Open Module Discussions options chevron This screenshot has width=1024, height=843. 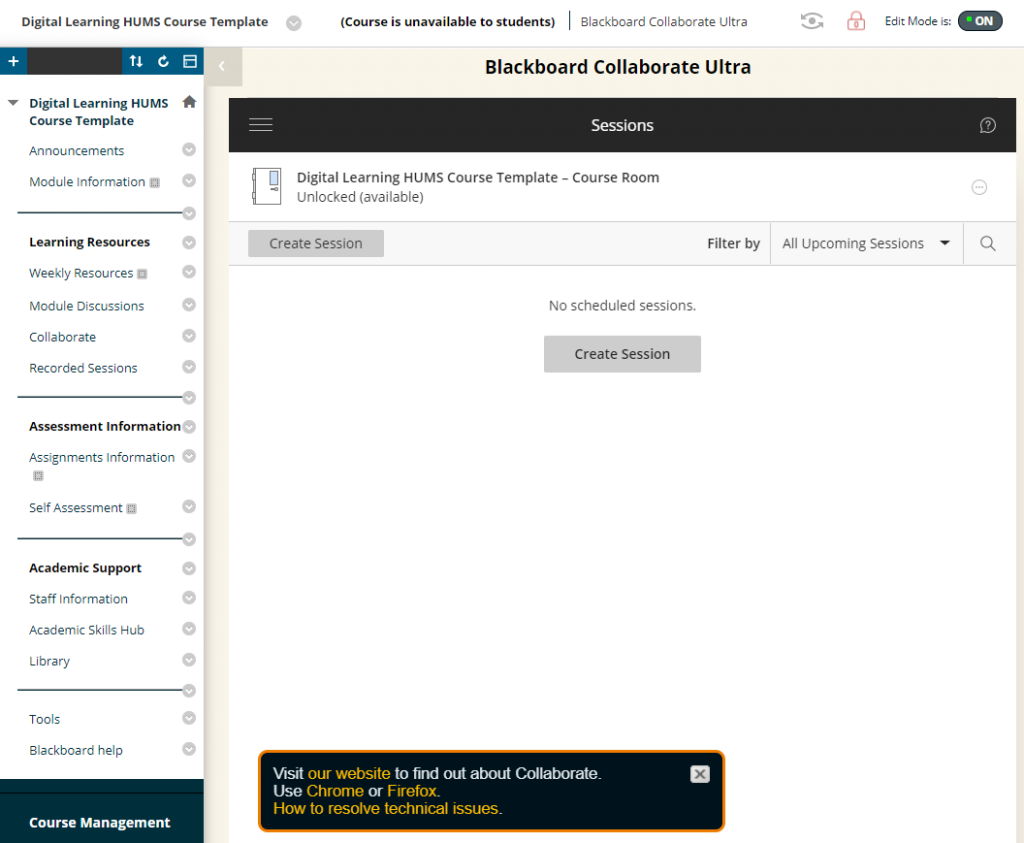point(189,304)
